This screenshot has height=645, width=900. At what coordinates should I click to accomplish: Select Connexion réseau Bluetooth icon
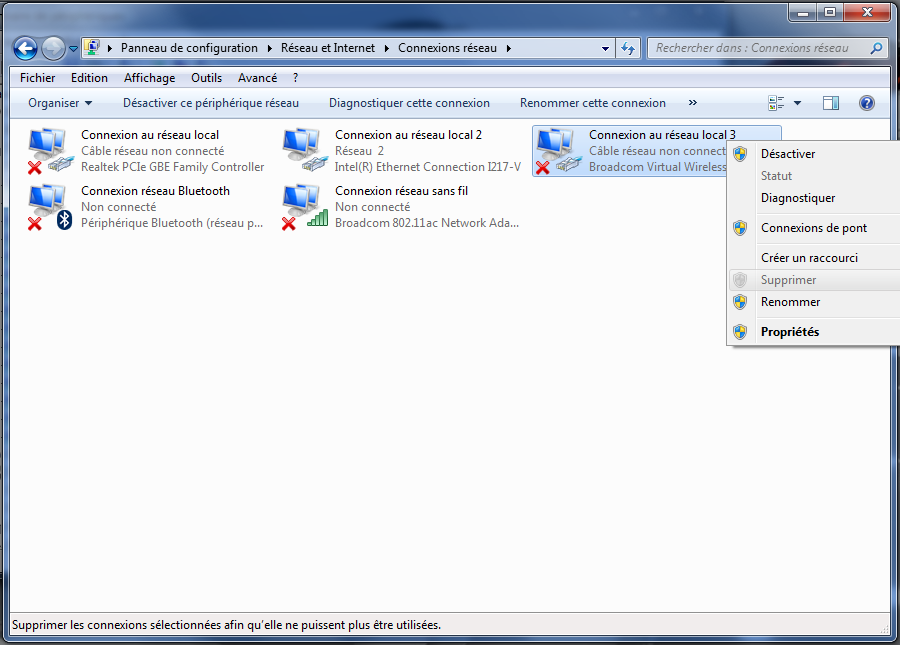pyautogui.click(x=50, y=207)
